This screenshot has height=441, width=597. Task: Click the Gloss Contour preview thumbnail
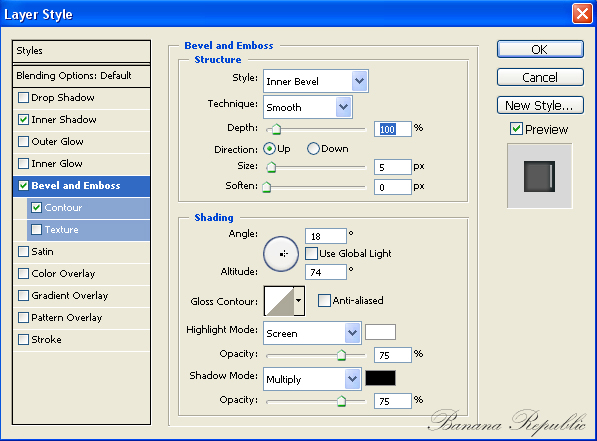[x=279, y=301]
